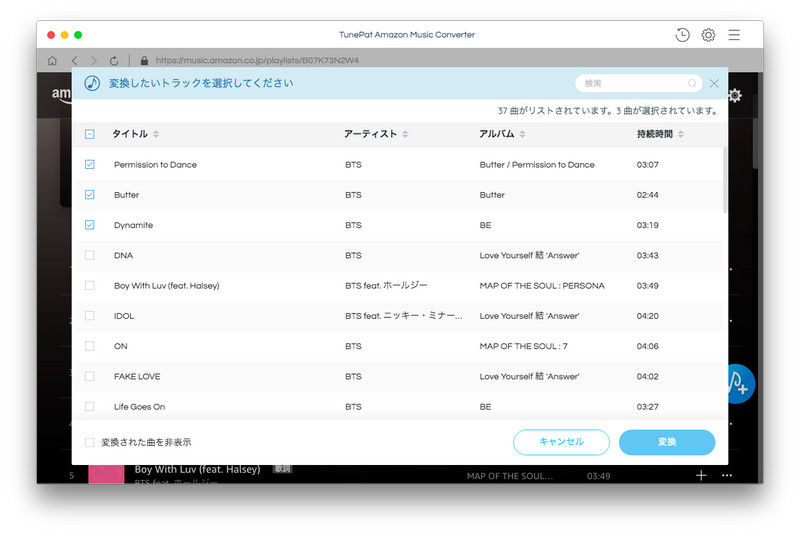This screenshot has height=536, width=800.
Task: Close the track selection dialog
Action: (714, 84)
